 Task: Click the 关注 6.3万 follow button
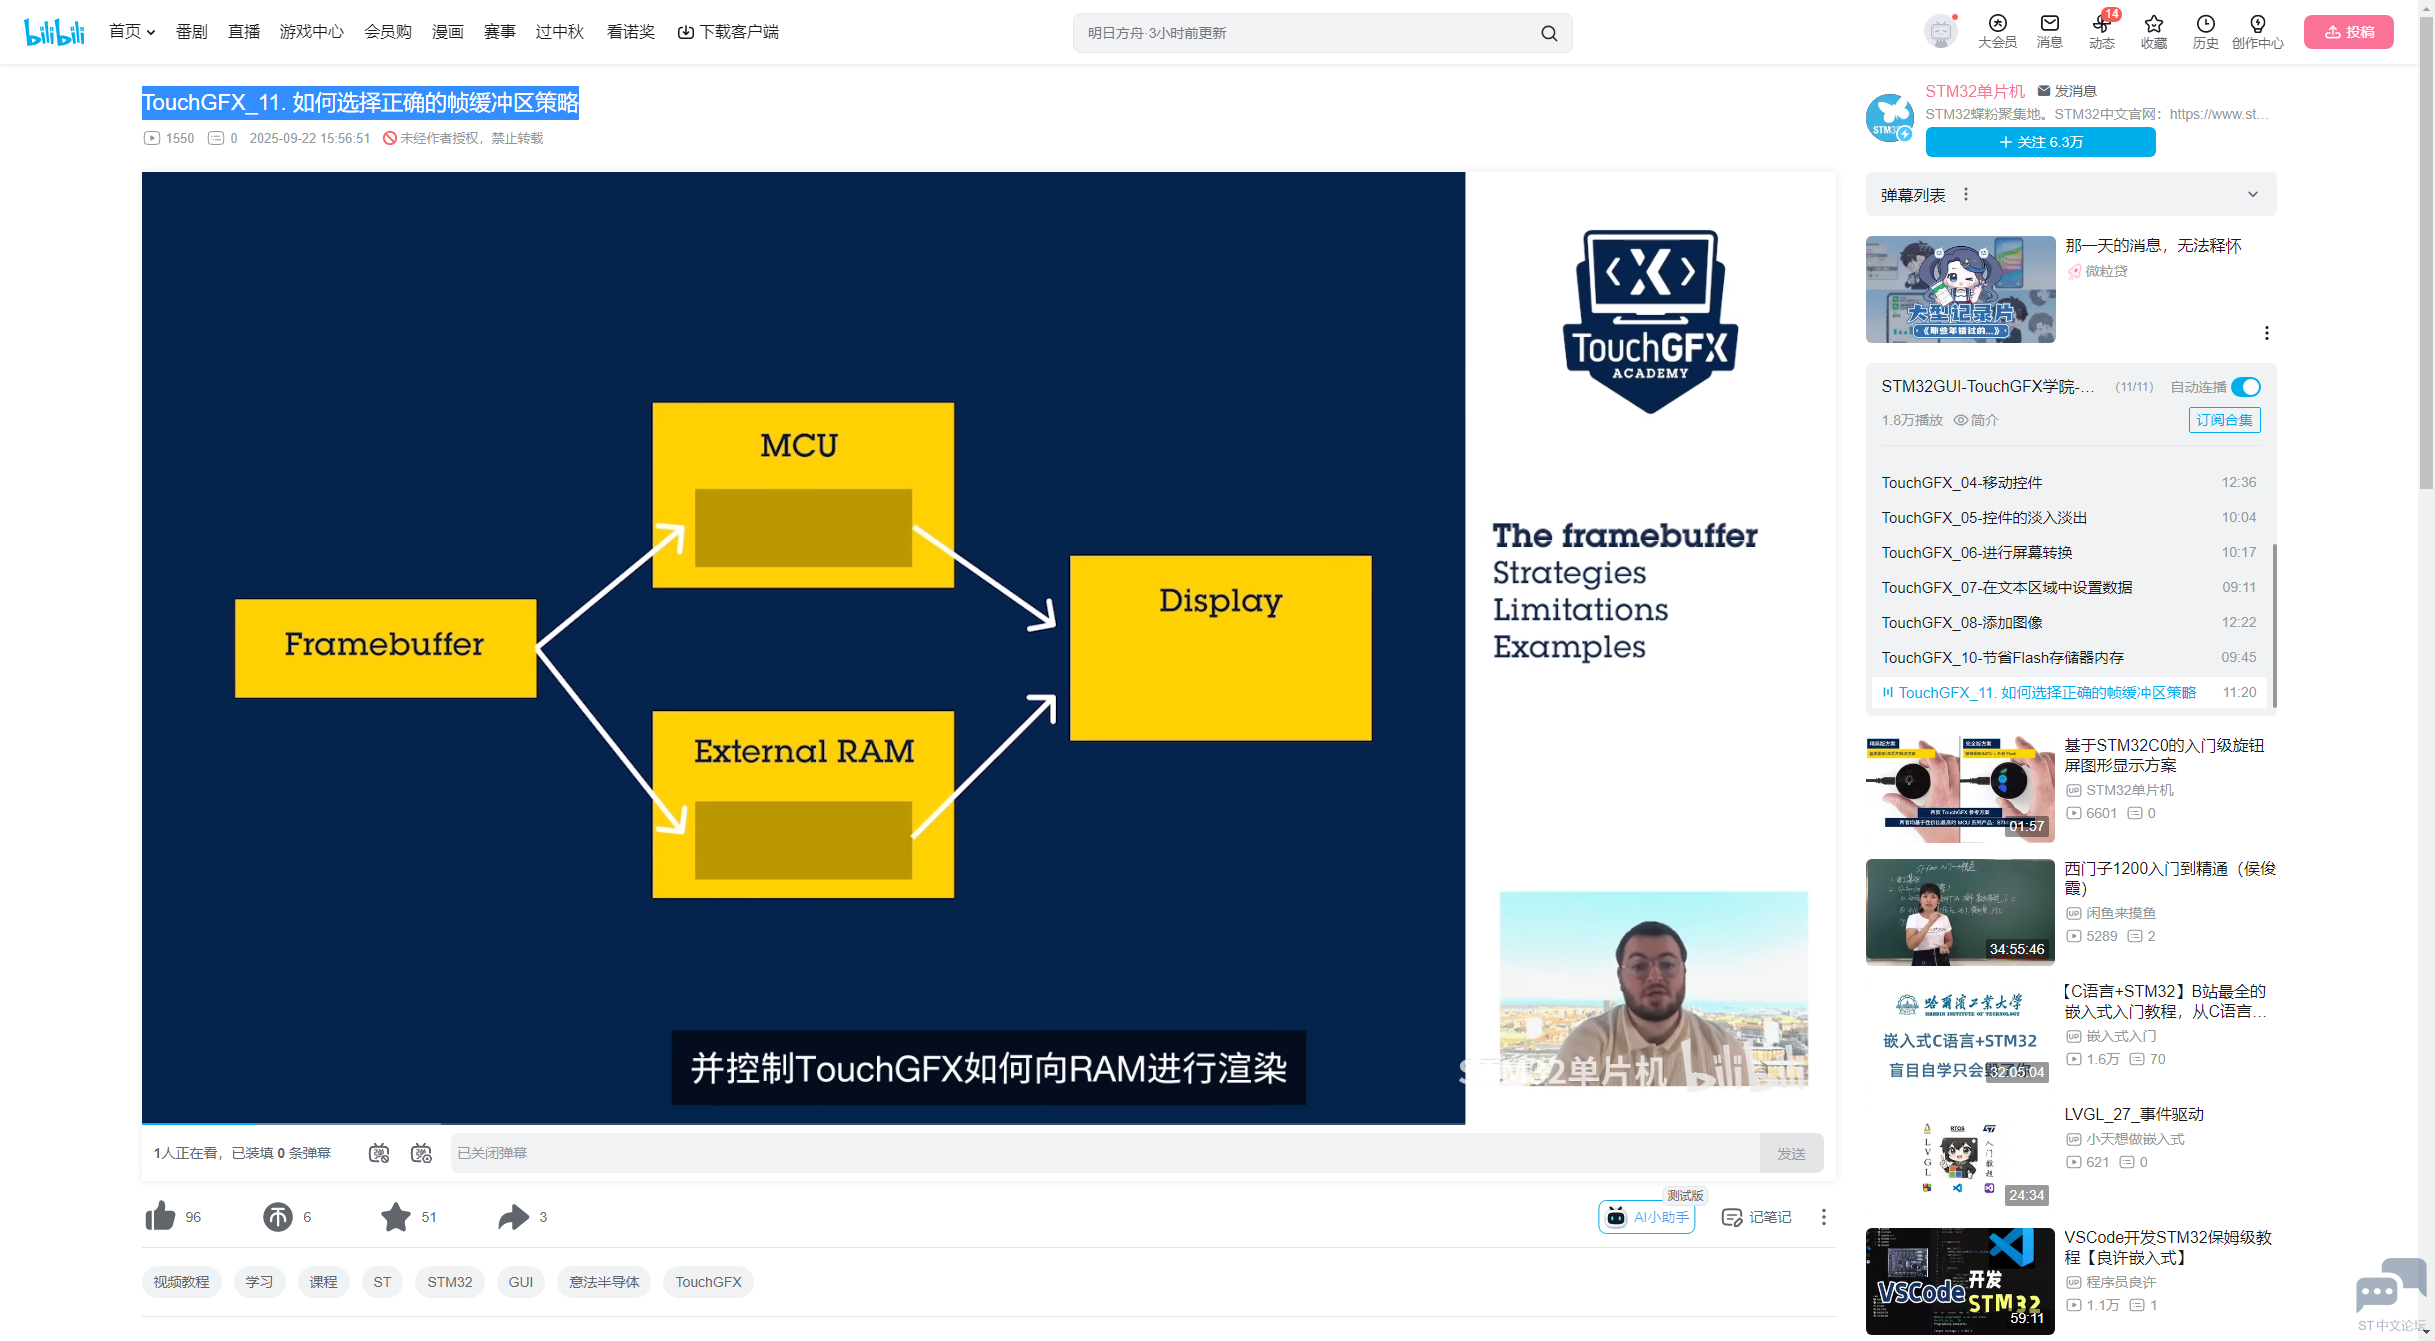click(2040, 142)
